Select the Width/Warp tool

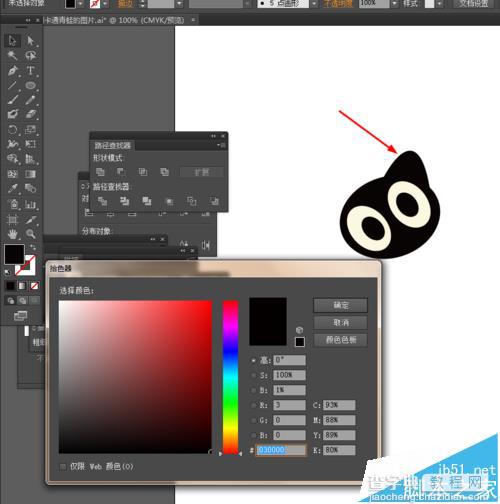[x=13, y=144]
